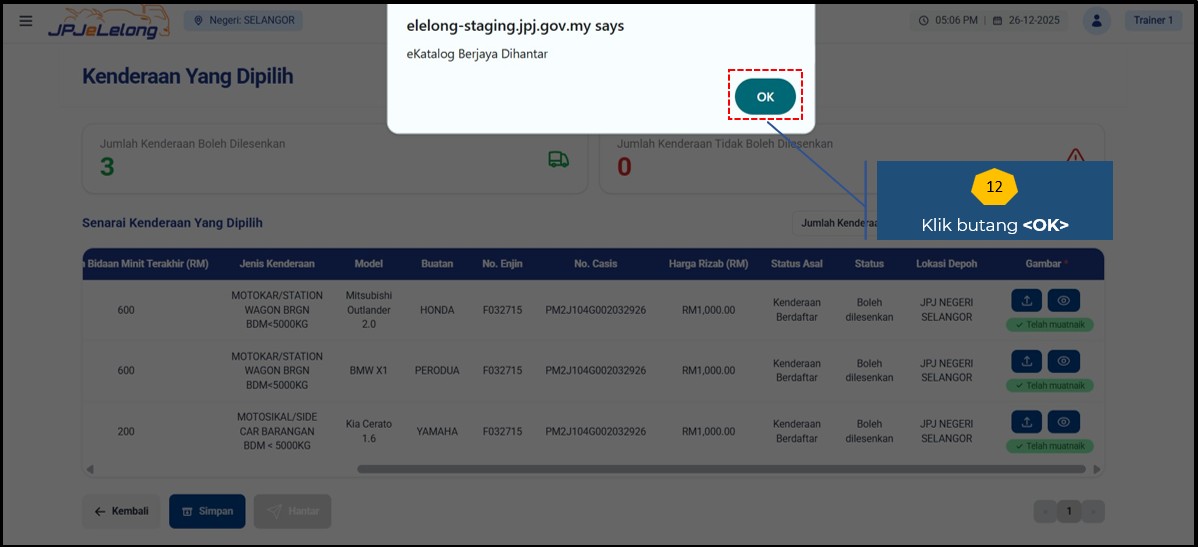Image resolution: width=1198 pixels, height=547 pixels.
Task: Open the hamburger menu
Action: (26, 21)
